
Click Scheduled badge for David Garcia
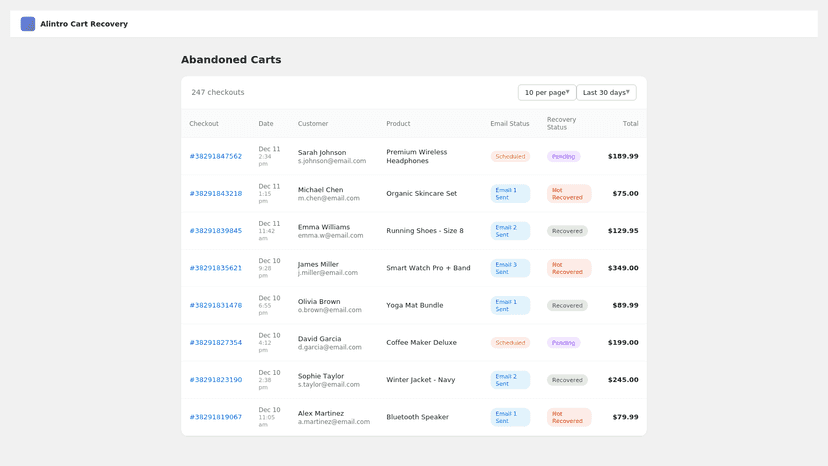[x=510, y=342]
